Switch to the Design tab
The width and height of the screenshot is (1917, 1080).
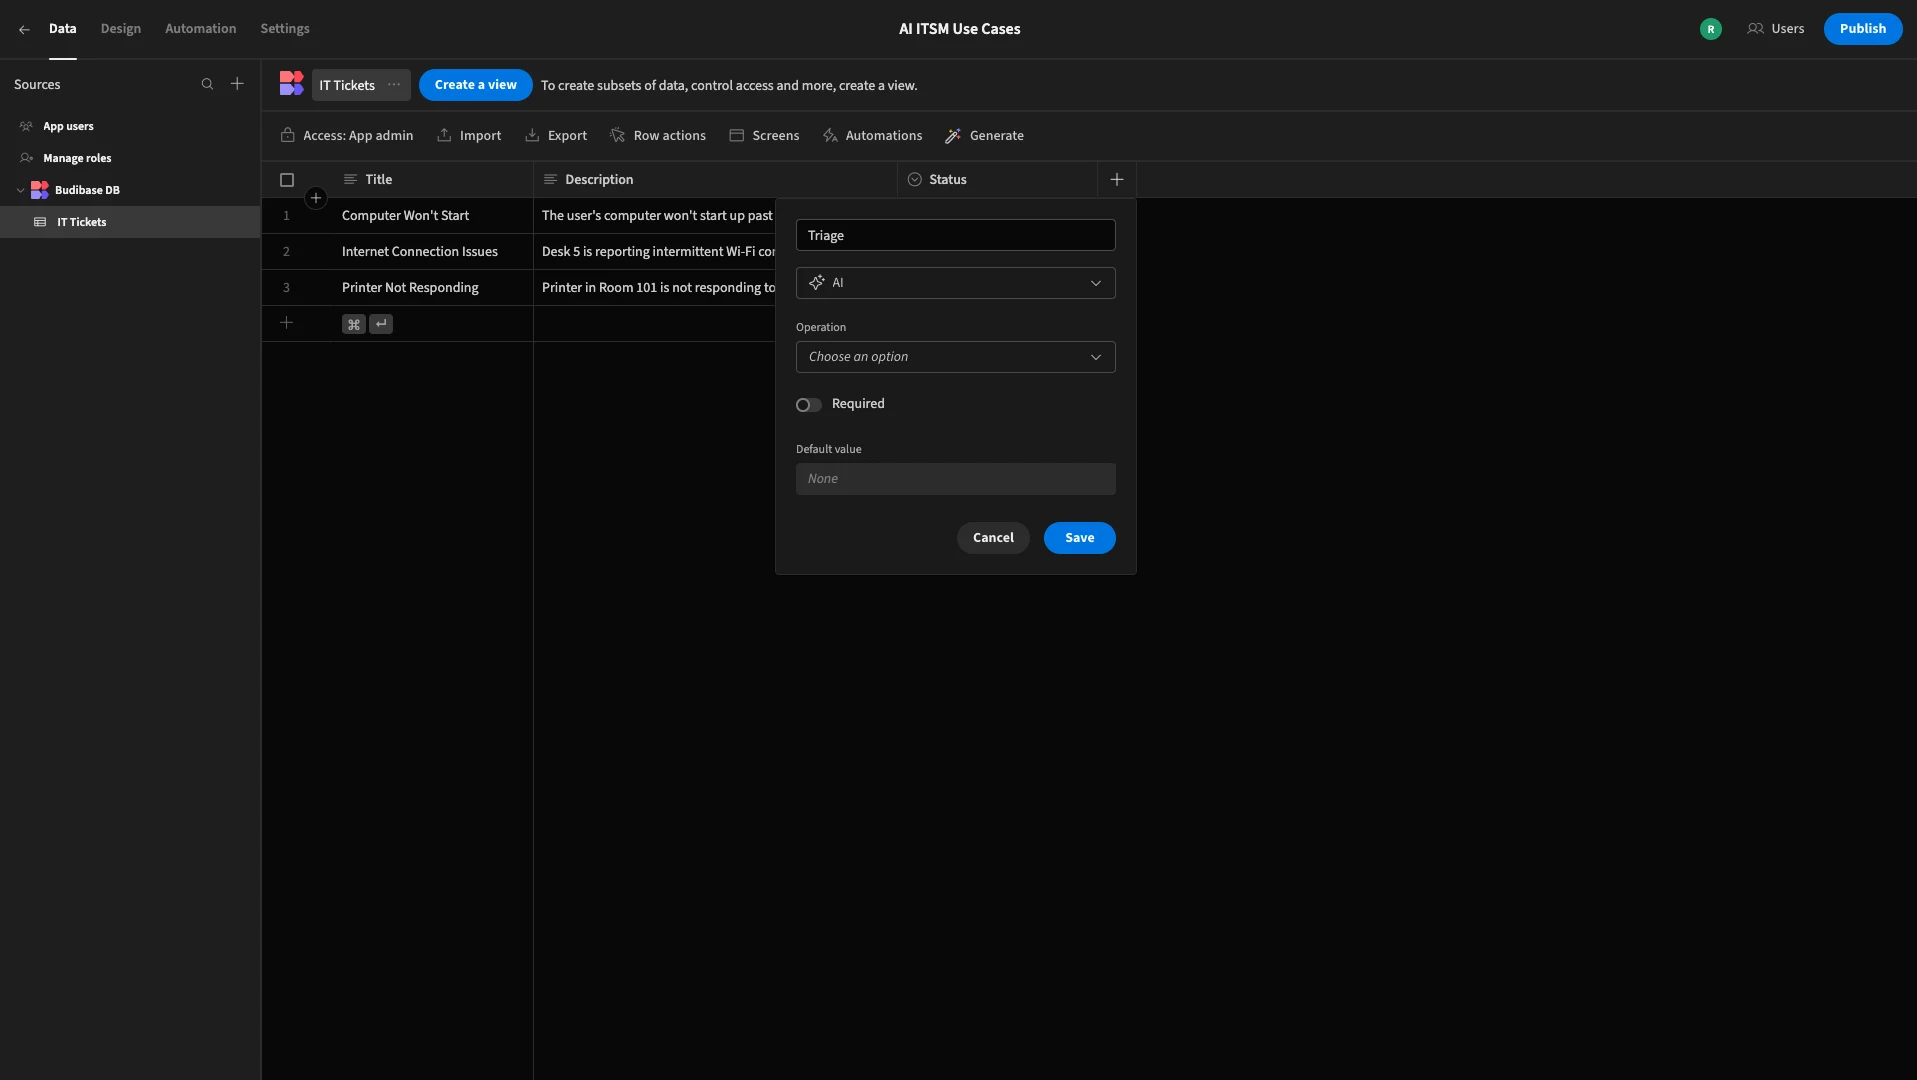pos(121,29)
